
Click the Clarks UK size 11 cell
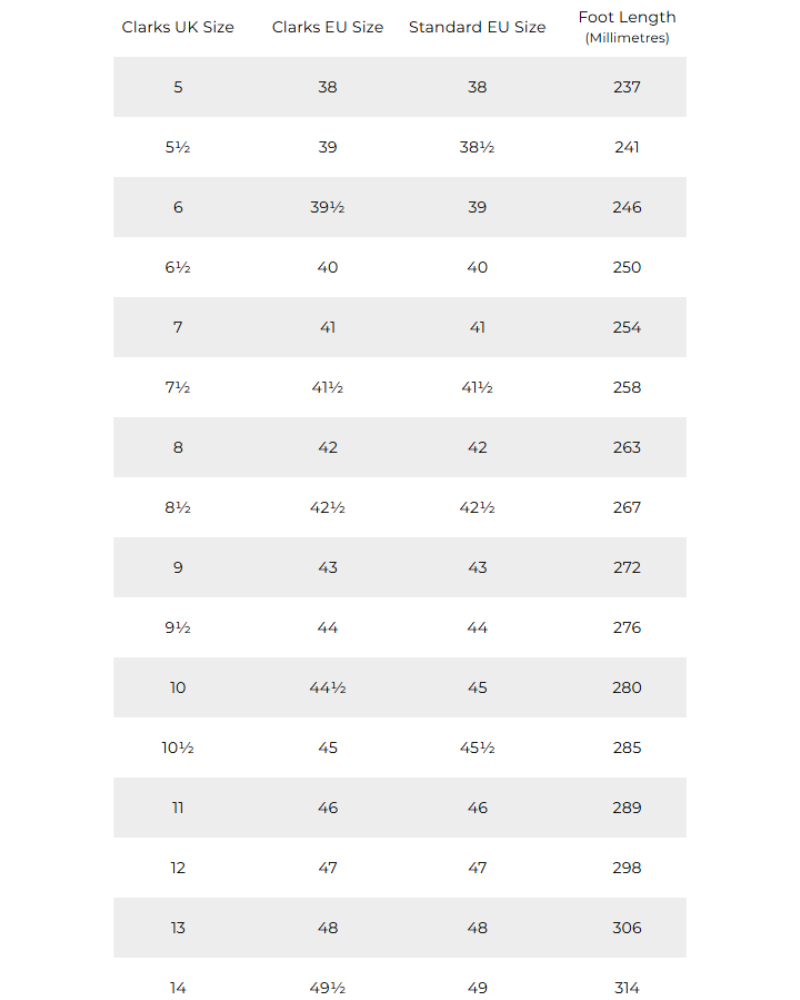point(178,807)
